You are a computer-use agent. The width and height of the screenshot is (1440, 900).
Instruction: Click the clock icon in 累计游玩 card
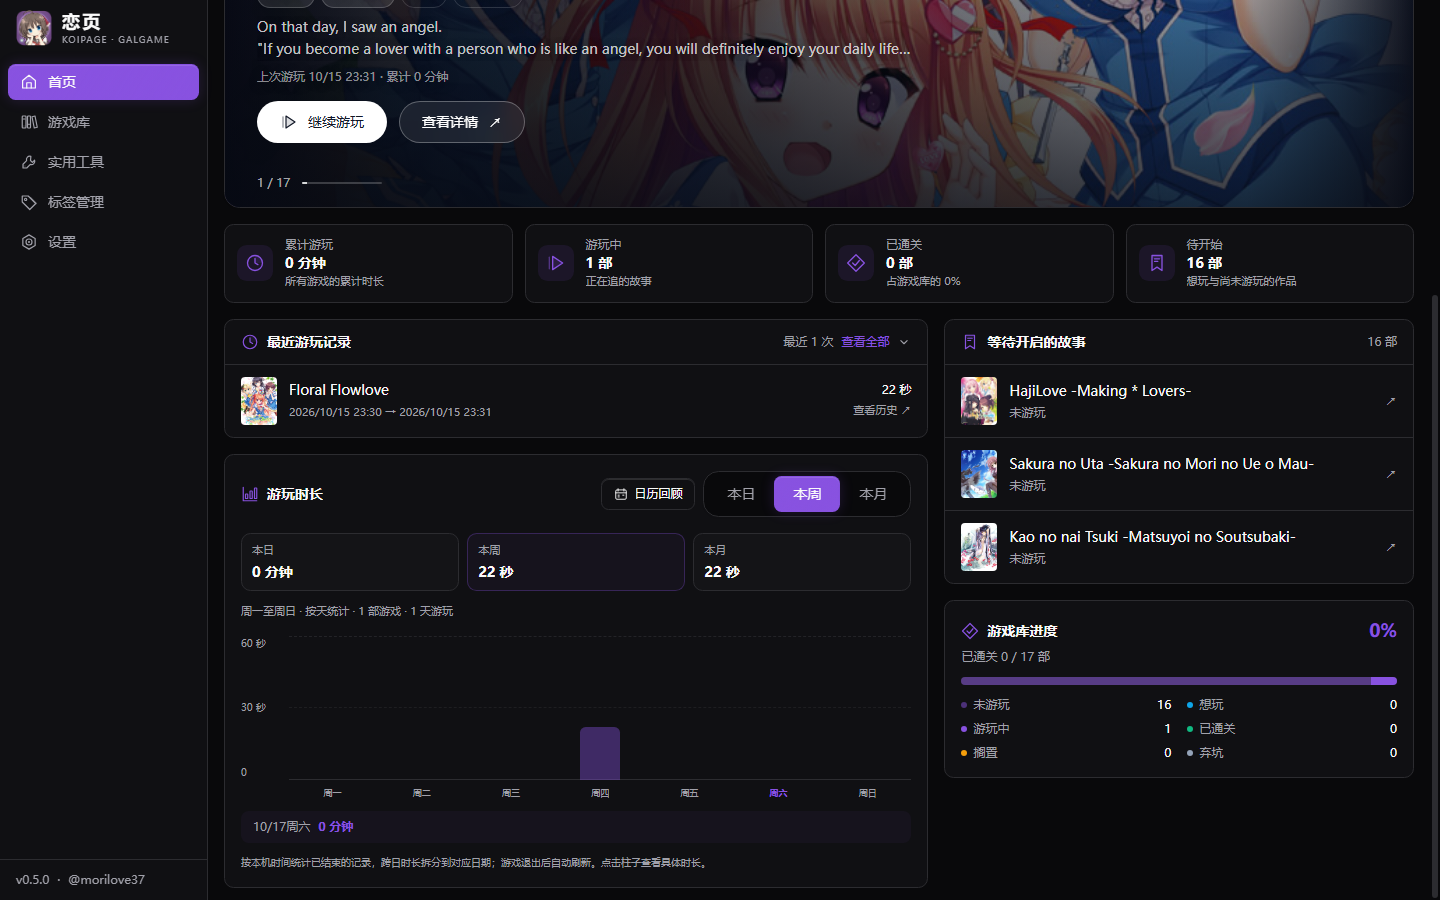coord(255,263)
